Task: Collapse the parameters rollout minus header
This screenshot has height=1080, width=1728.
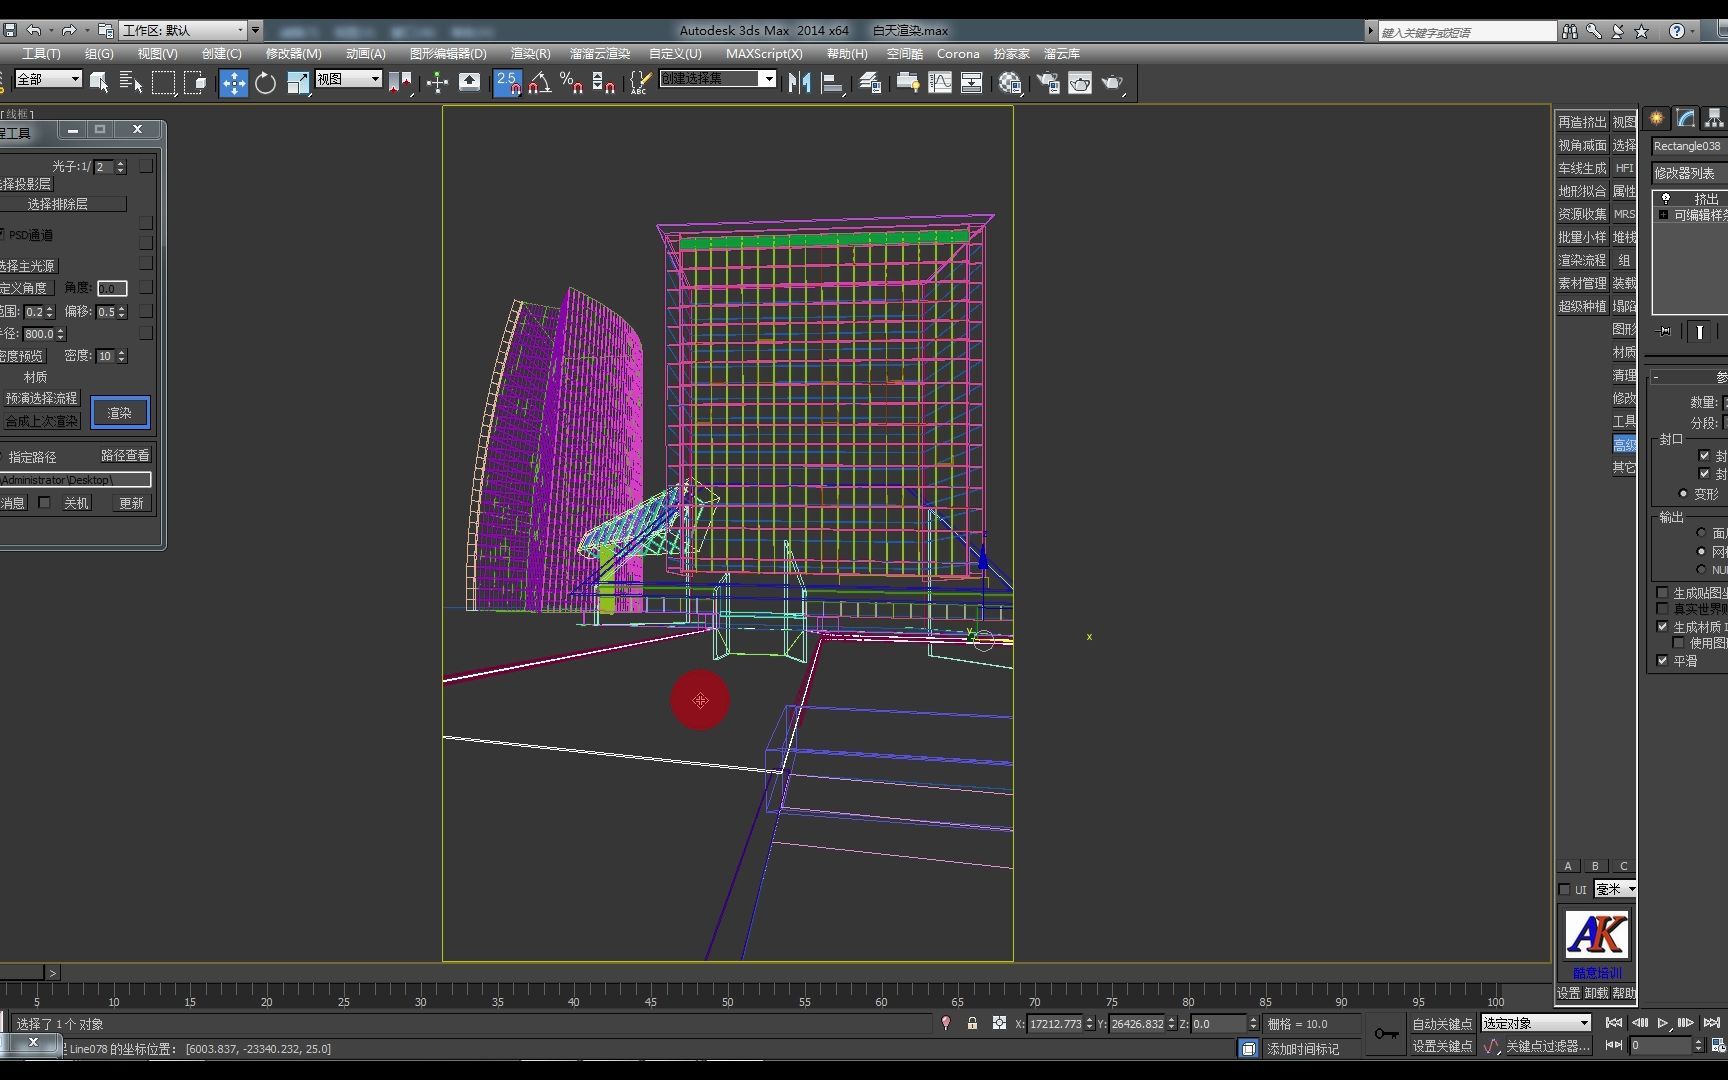Action: (x=1656, y=377)
